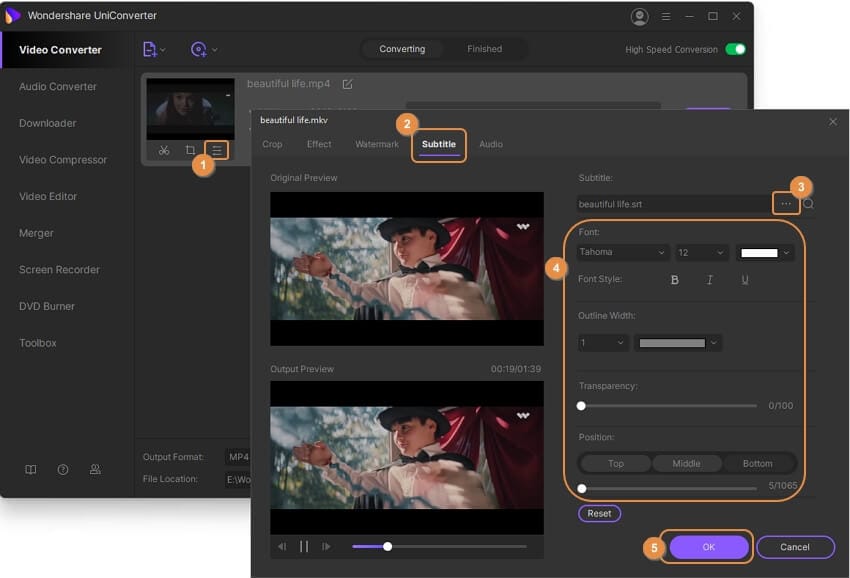Image resolution: width=850 pixels, height=578 pixels.
Task: Expand the Load DVD dropdown arrow
Action: pos(215,50)
